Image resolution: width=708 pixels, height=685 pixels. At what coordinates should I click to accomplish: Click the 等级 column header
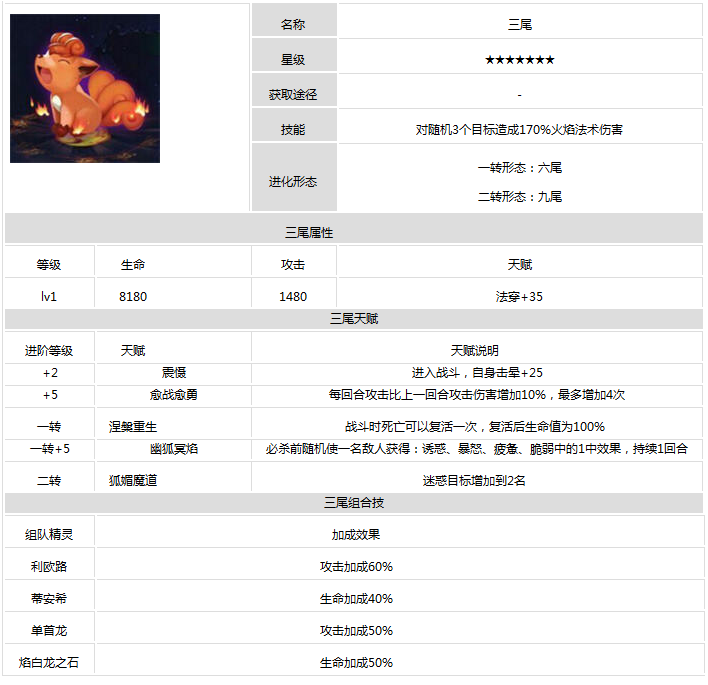pos(49,265)
